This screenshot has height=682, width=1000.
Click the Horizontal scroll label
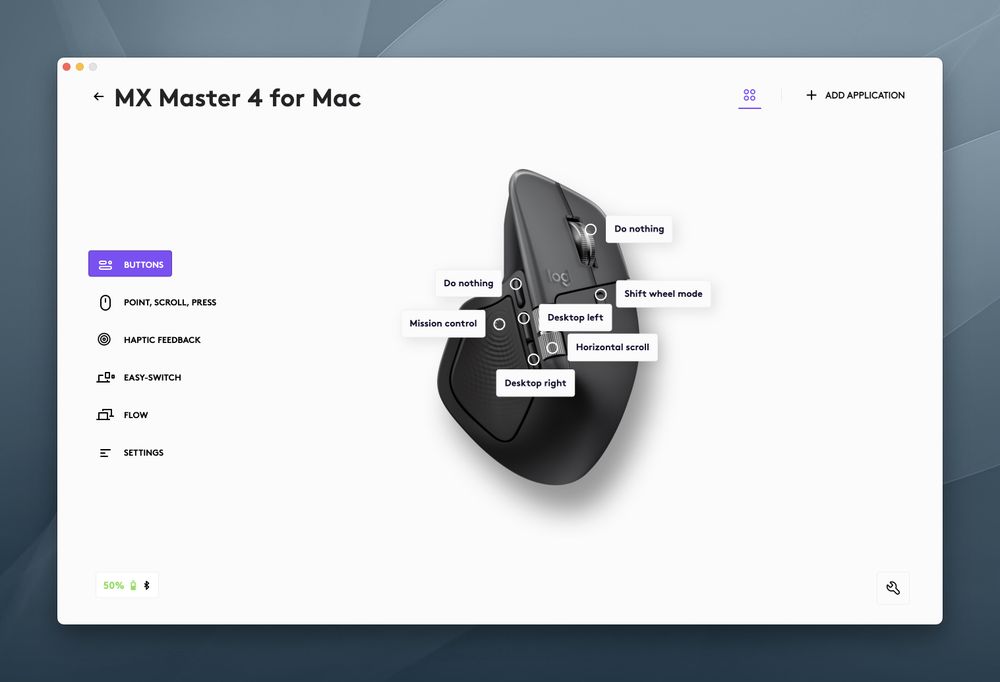click(612, 347)
